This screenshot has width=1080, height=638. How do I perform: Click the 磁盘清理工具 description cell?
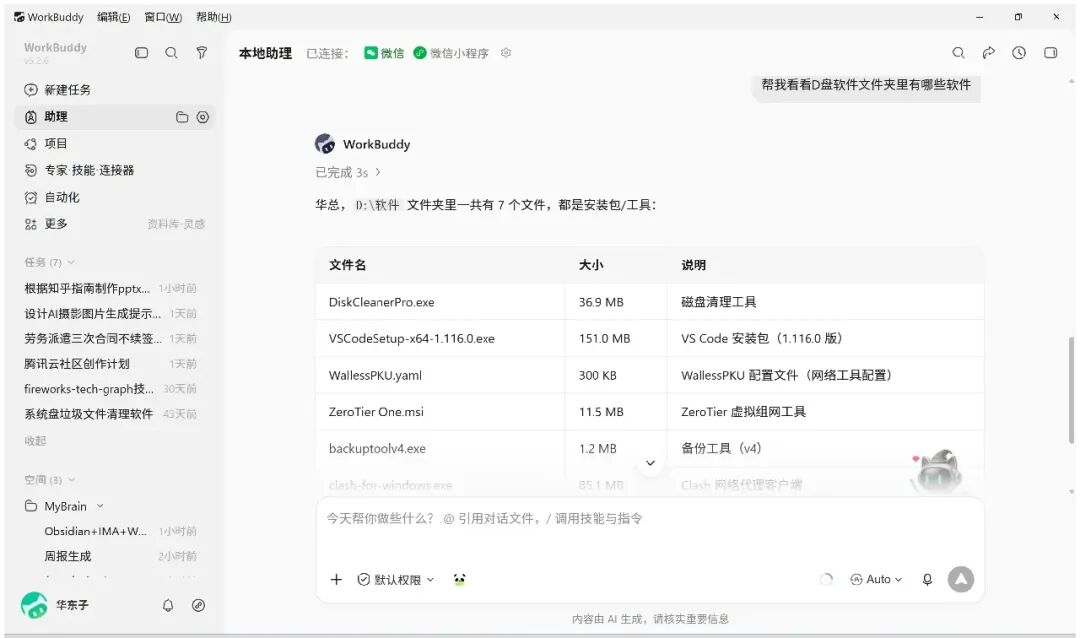[x=825, y=302]
